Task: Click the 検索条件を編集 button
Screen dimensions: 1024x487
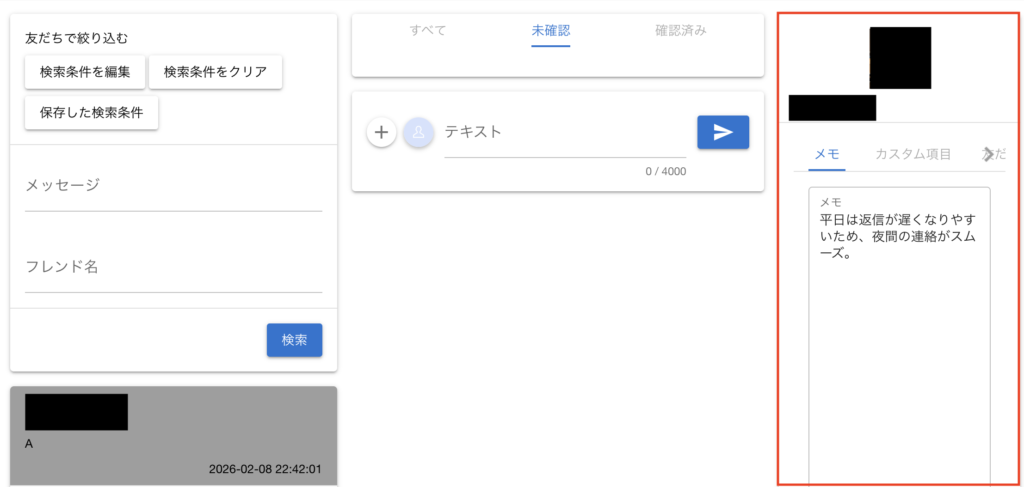Action: (x=85, y=72)
